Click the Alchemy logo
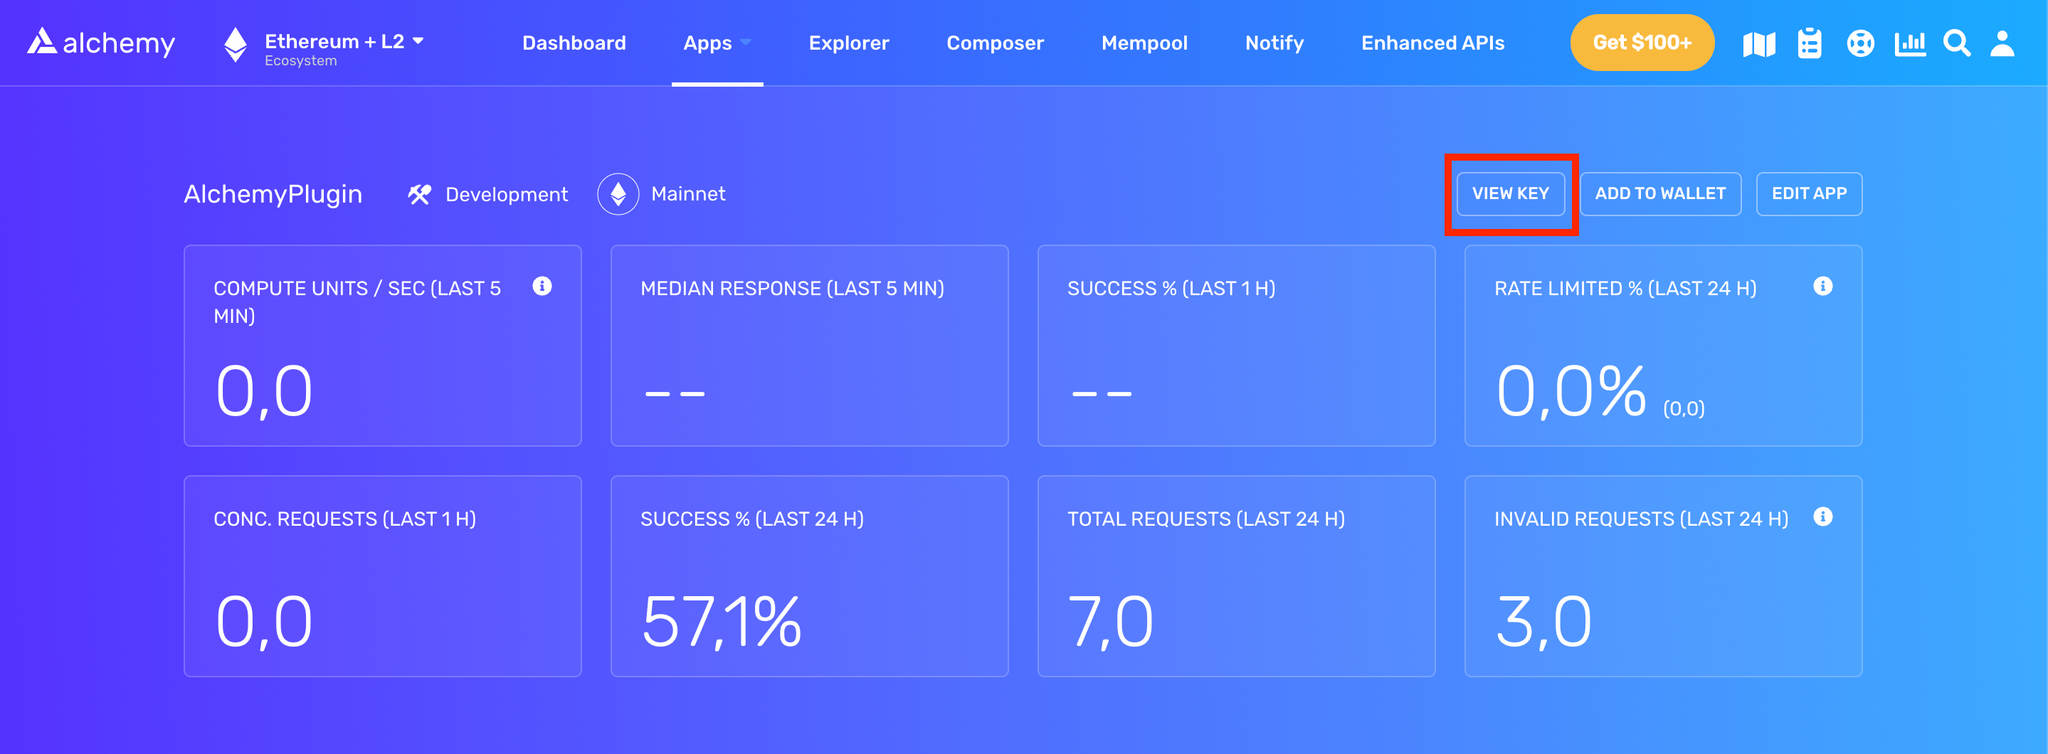2048x754 pixels. [x=101, y=42]
